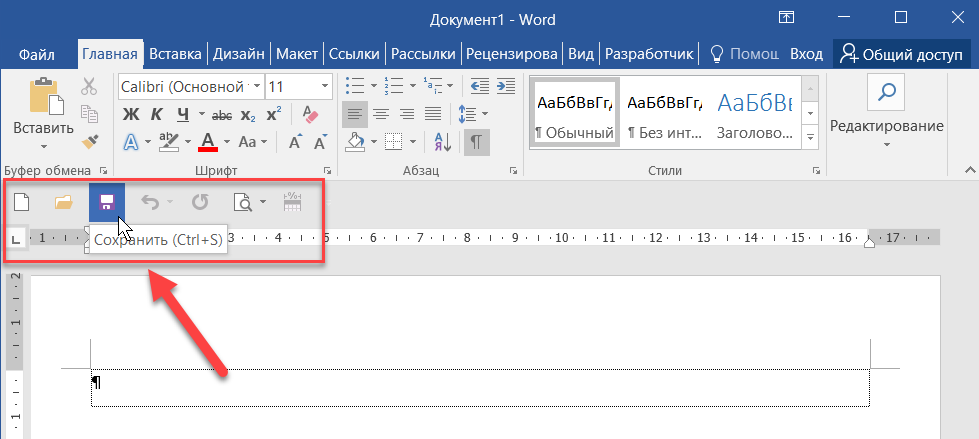
Task: Create new blank document icon
Action: pos(22,202)
